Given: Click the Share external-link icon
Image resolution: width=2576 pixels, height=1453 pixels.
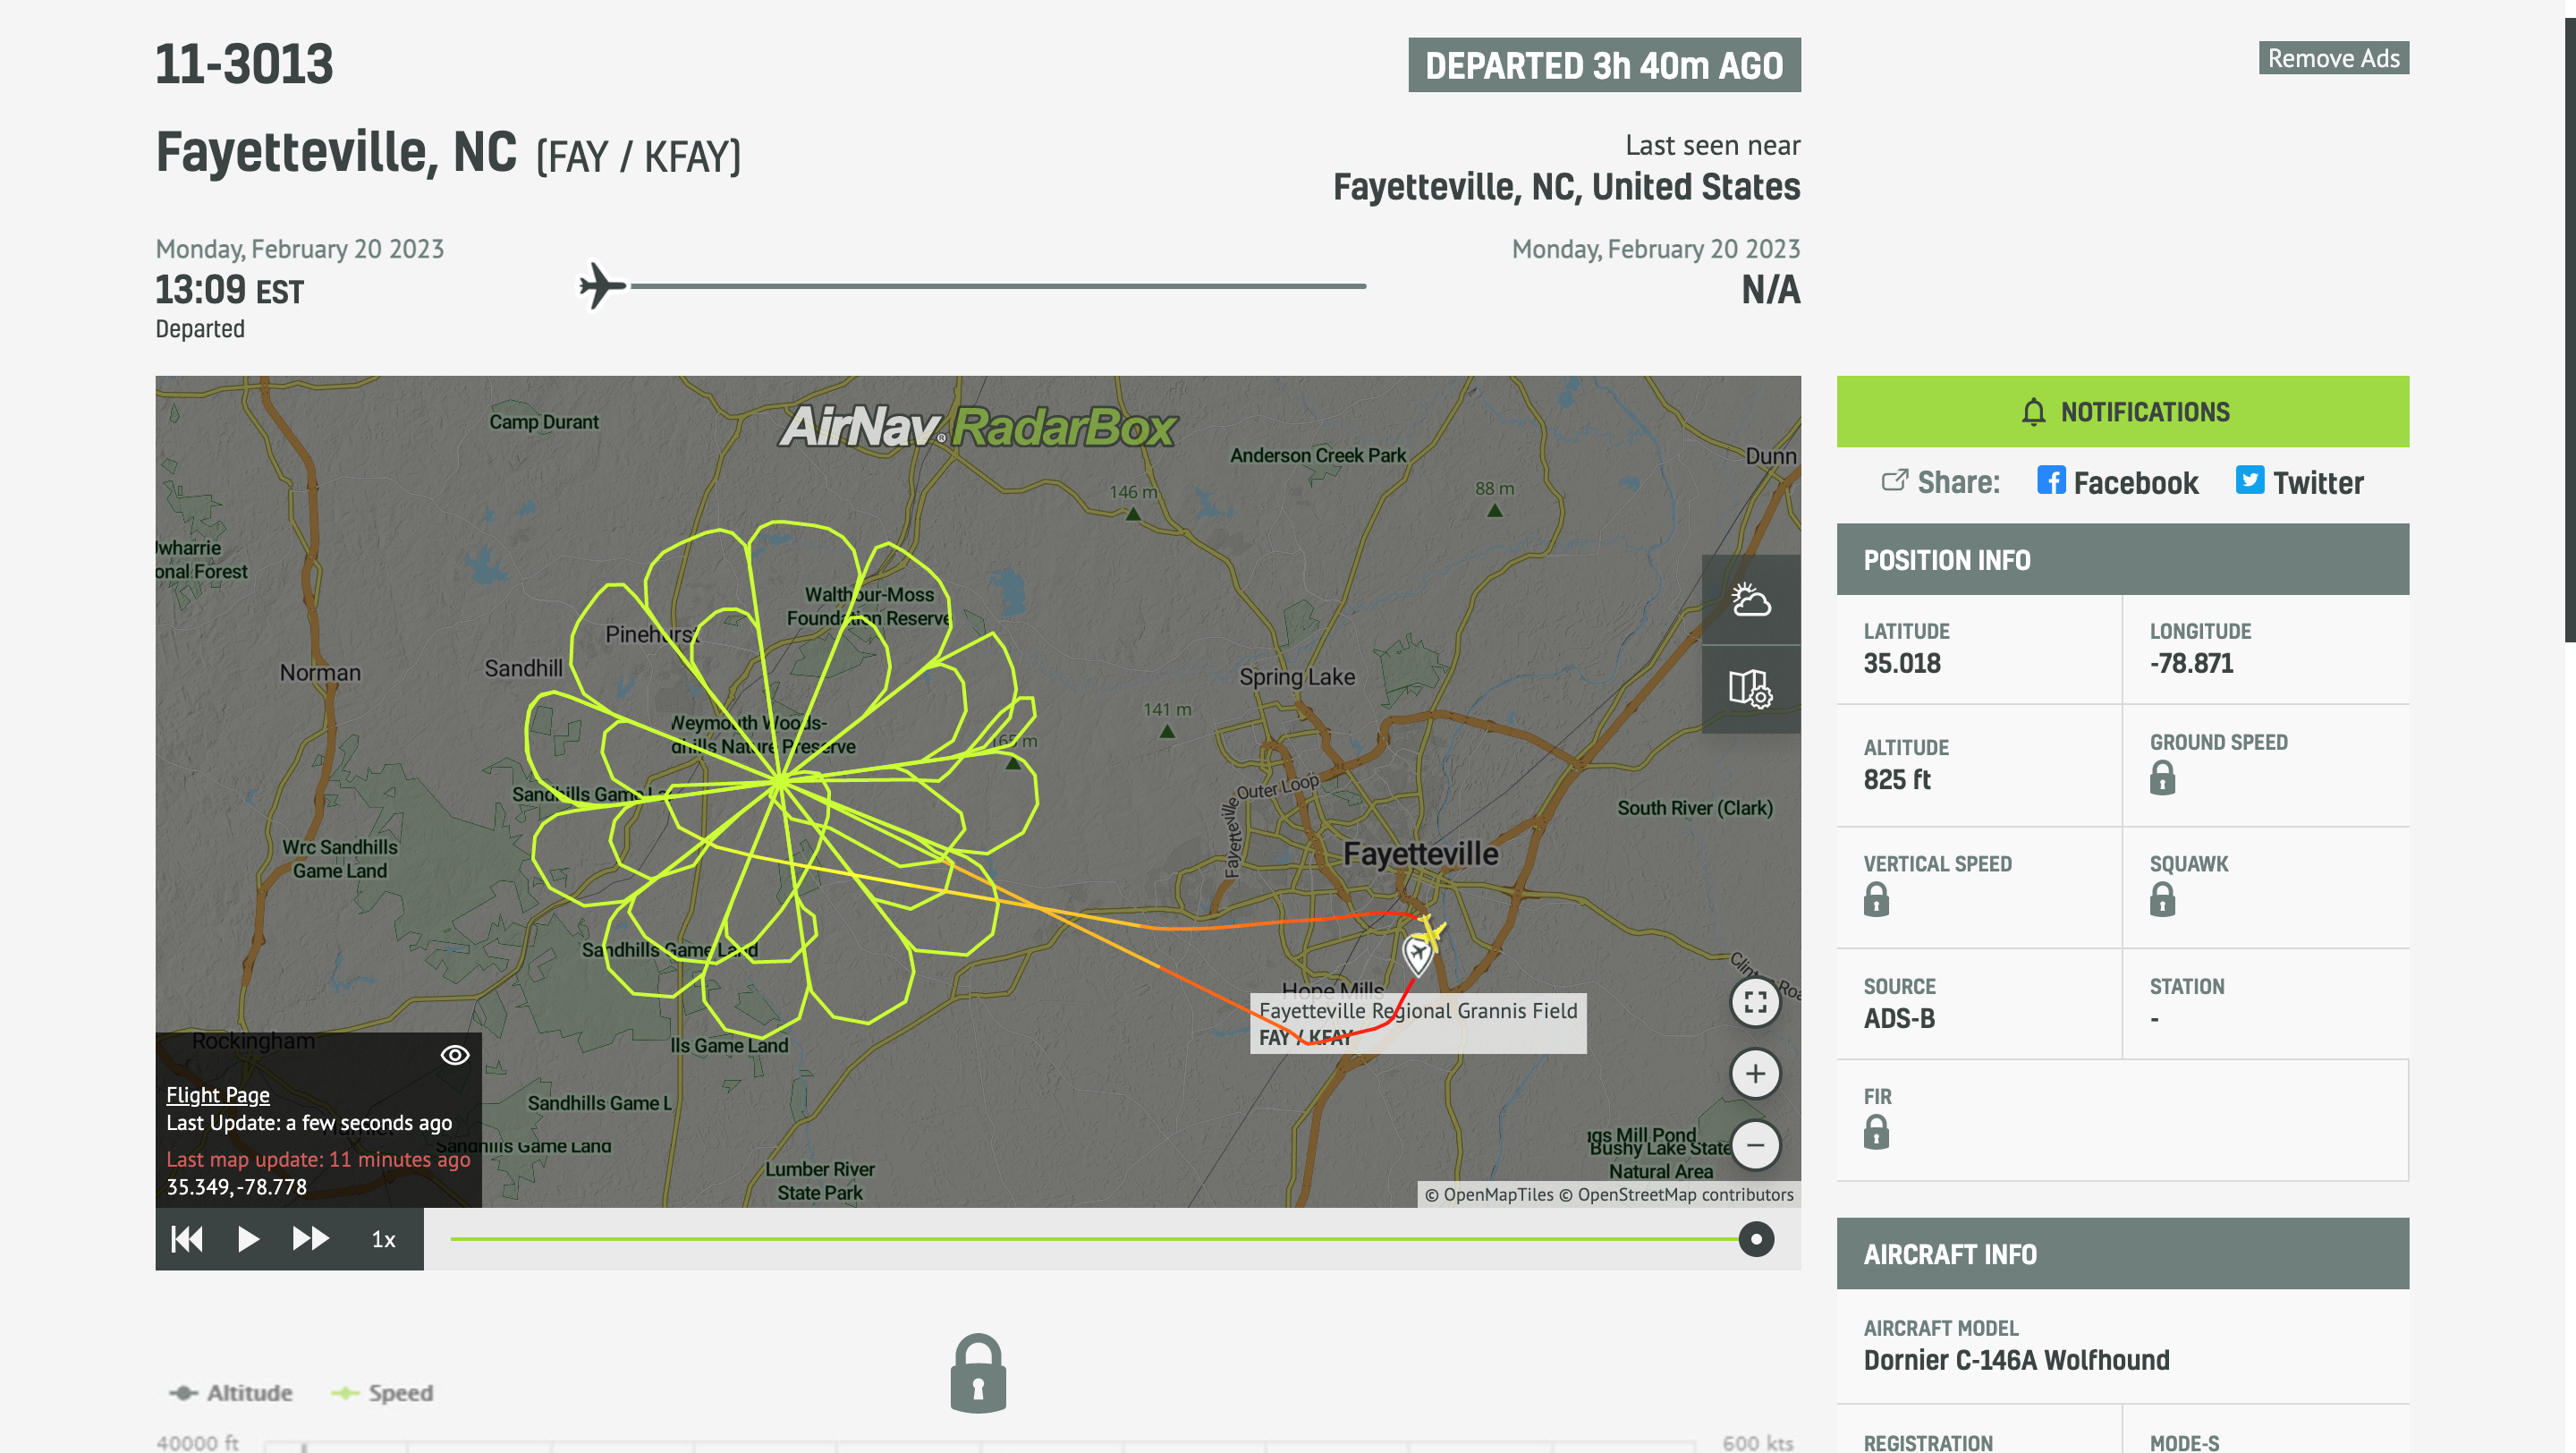Looking at the screenshot, I should (1895, 481).
